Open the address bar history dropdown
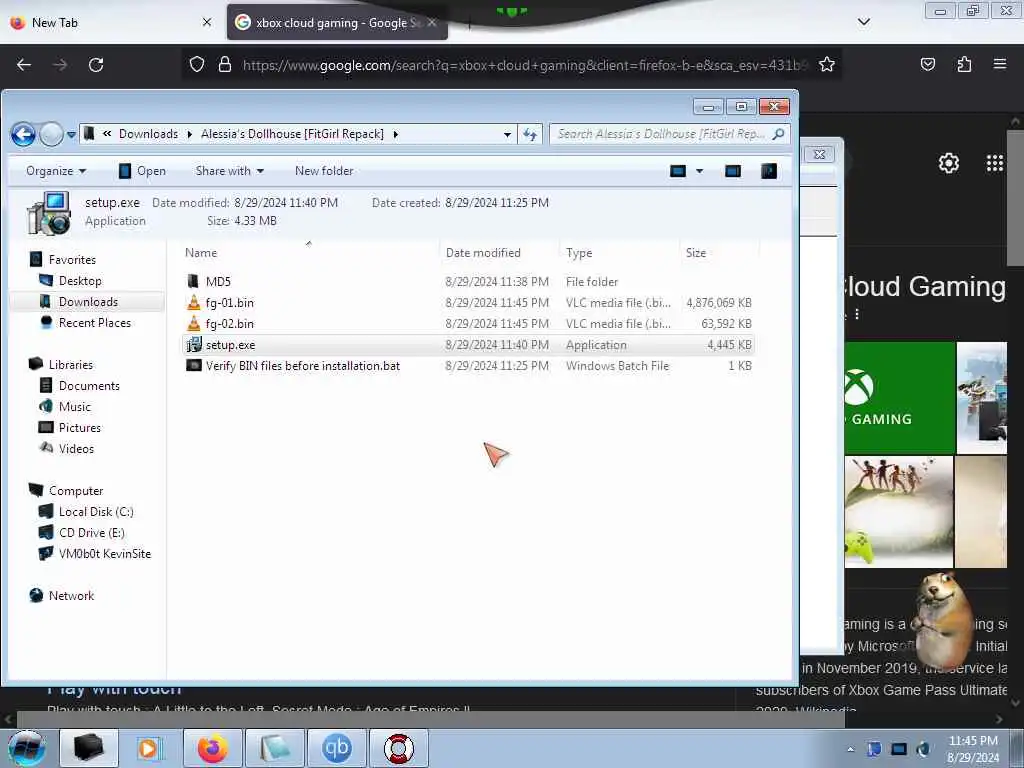This screenshot has width=1024, height=768. [x=507, y=135]
